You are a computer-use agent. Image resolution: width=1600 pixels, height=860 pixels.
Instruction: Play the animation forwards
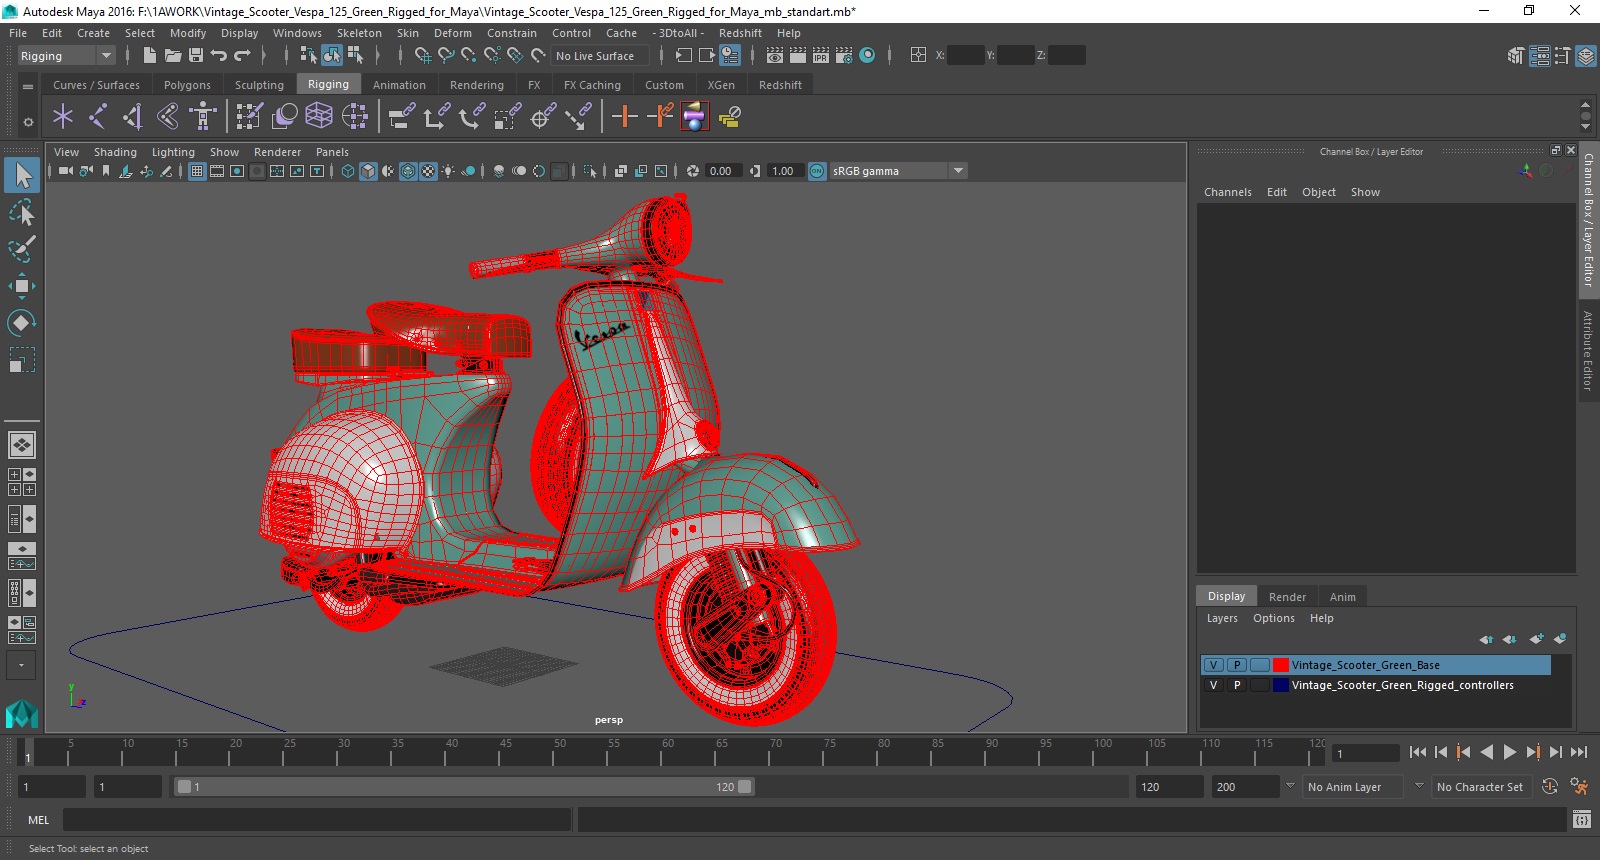(x=1510, y=752)
